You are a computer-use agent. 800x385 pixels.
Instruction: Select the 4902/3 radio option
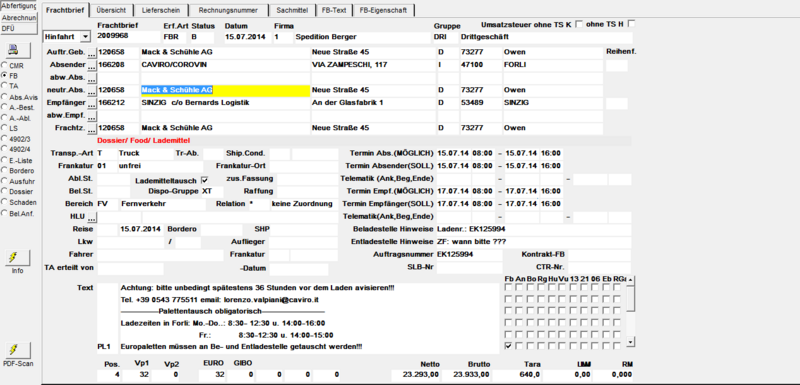[5, 138]
